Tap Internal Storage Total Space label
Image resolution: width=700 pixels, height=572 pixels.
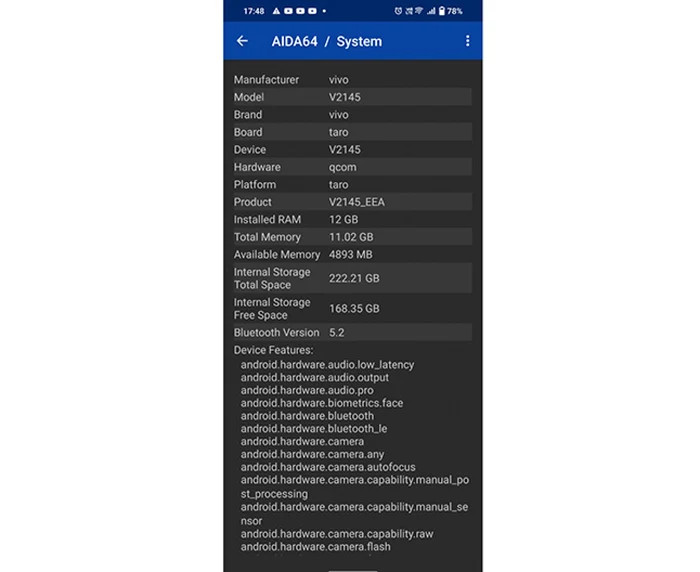tap(272, 278)
